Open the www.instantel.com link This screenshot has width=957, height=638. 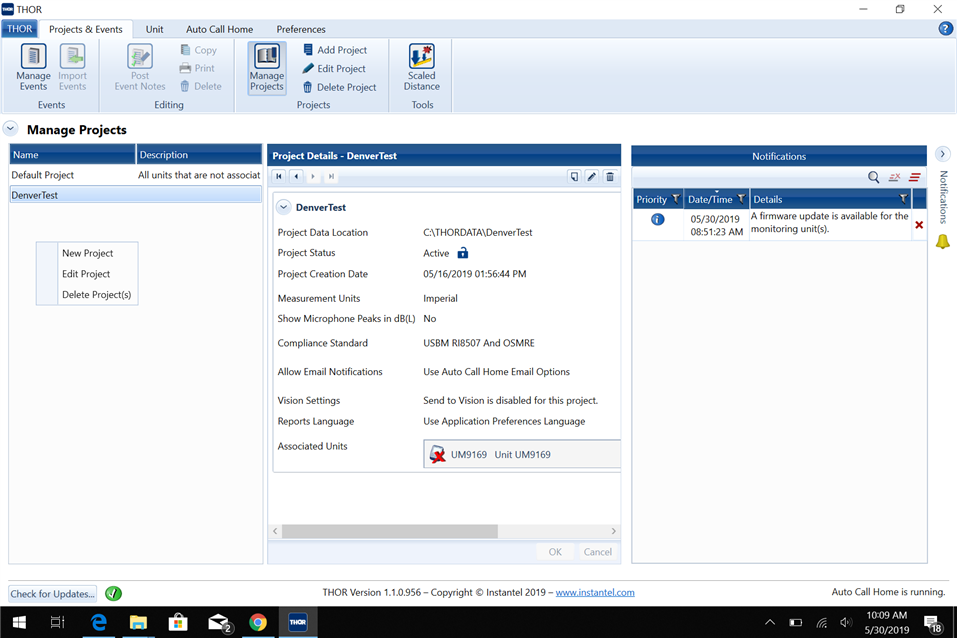[594, 592]
